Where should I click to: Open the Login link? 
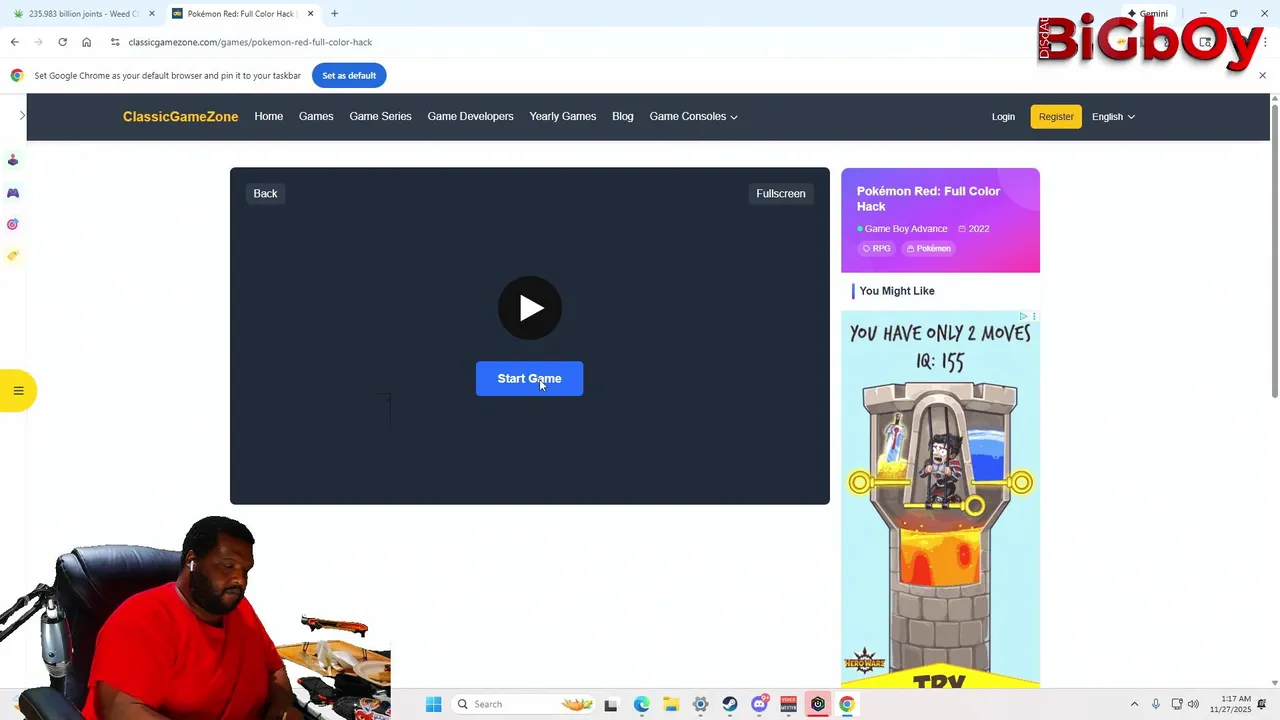pyautogui.click(x=1003, y=116)
